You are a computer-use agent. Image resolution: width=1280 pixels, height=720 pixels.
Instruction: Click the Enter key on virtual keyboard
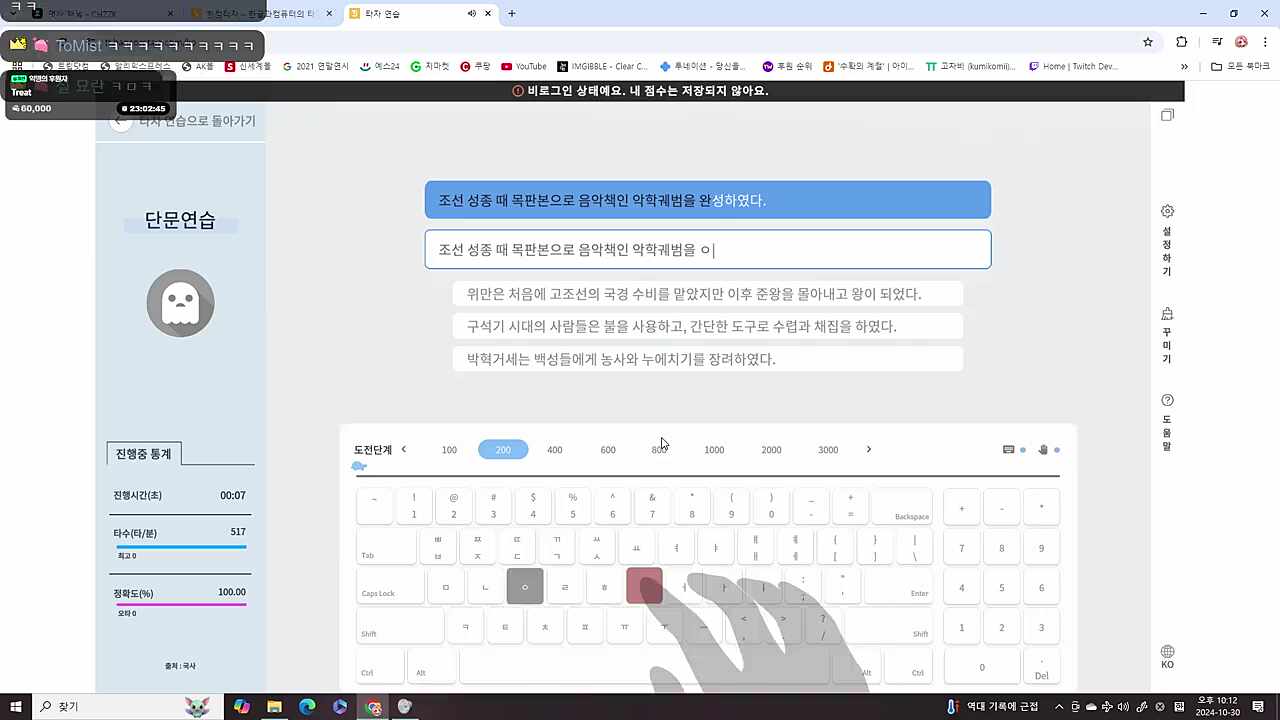click(x=898, y=587)
